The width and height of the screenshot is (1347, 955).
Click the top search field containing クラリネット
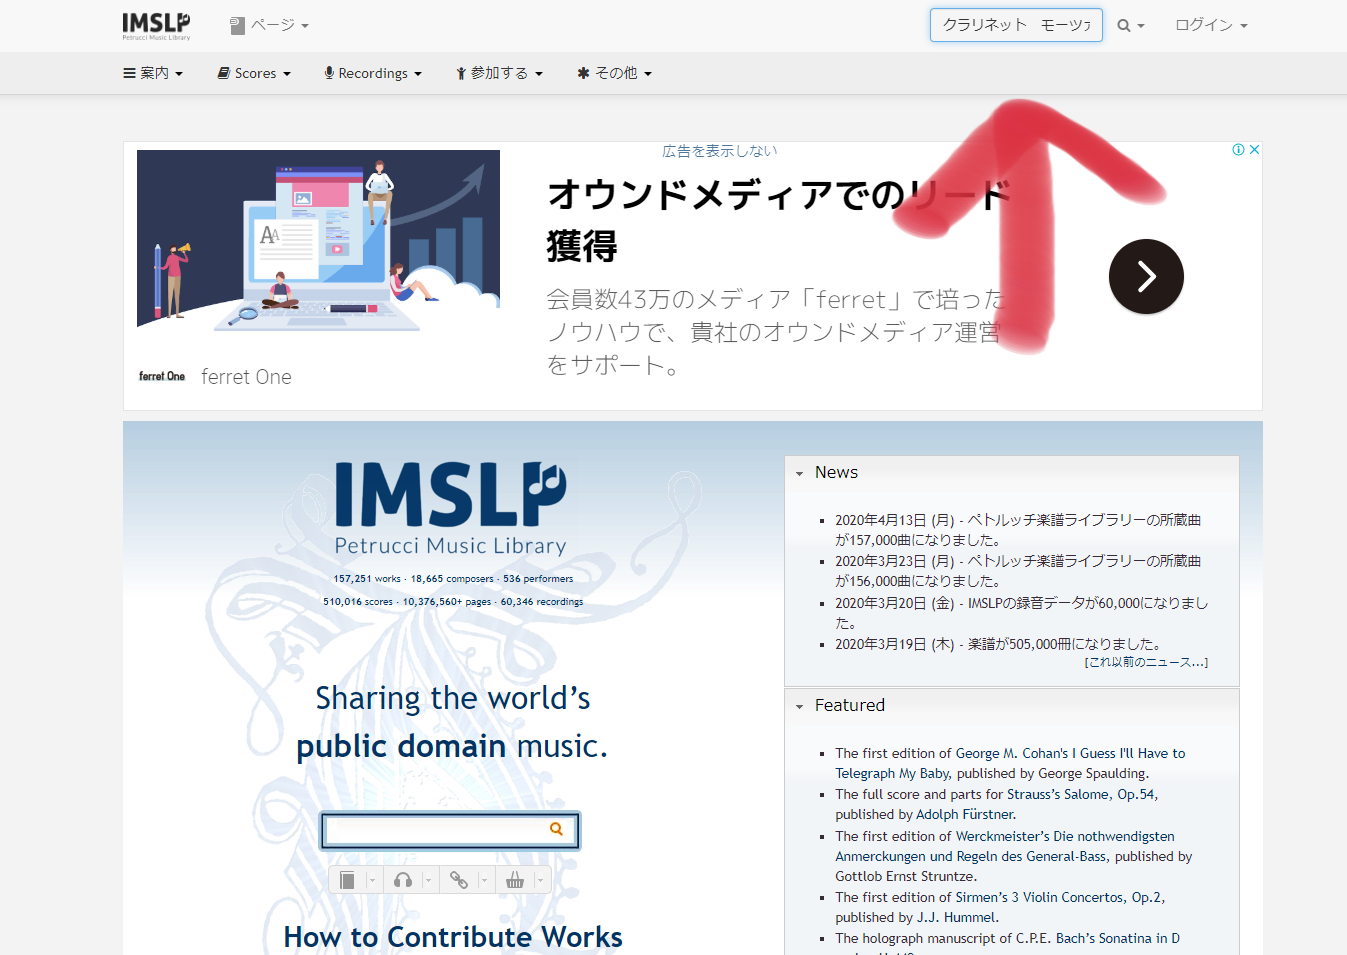coord(1015,25)
